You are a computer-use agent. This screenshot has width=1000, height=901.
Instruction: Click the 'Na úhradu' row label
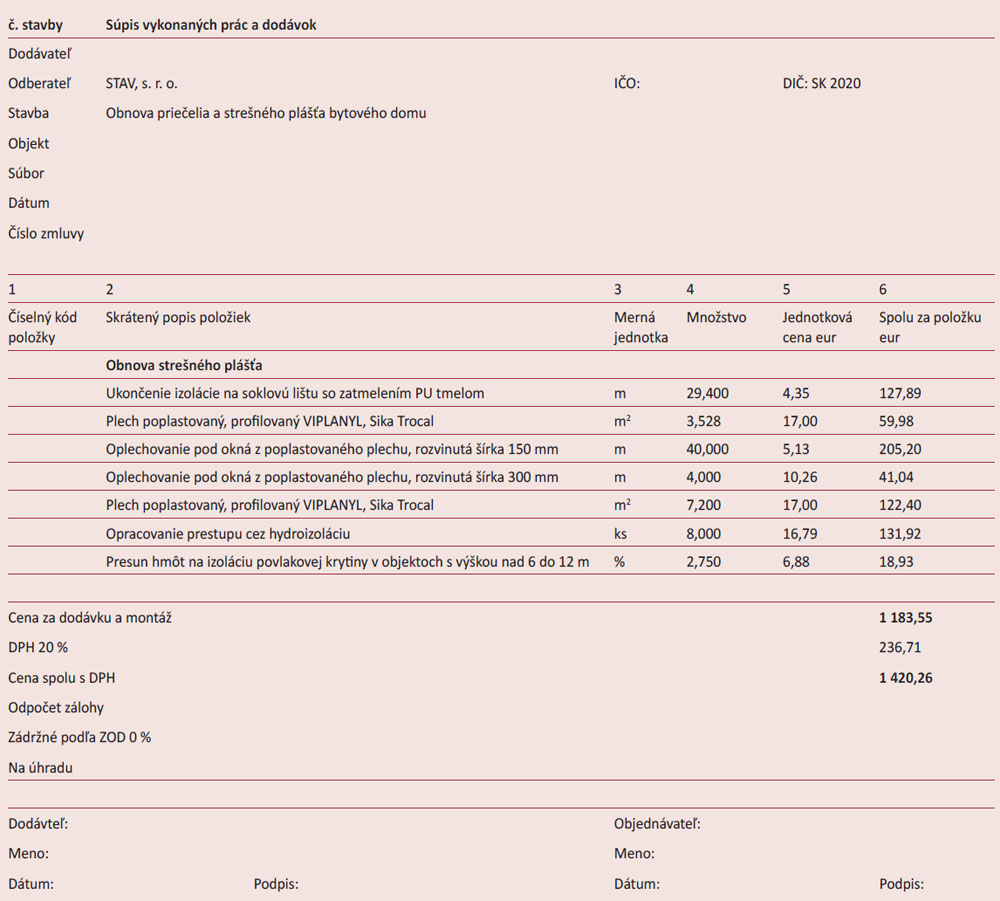tap(40, 768)
